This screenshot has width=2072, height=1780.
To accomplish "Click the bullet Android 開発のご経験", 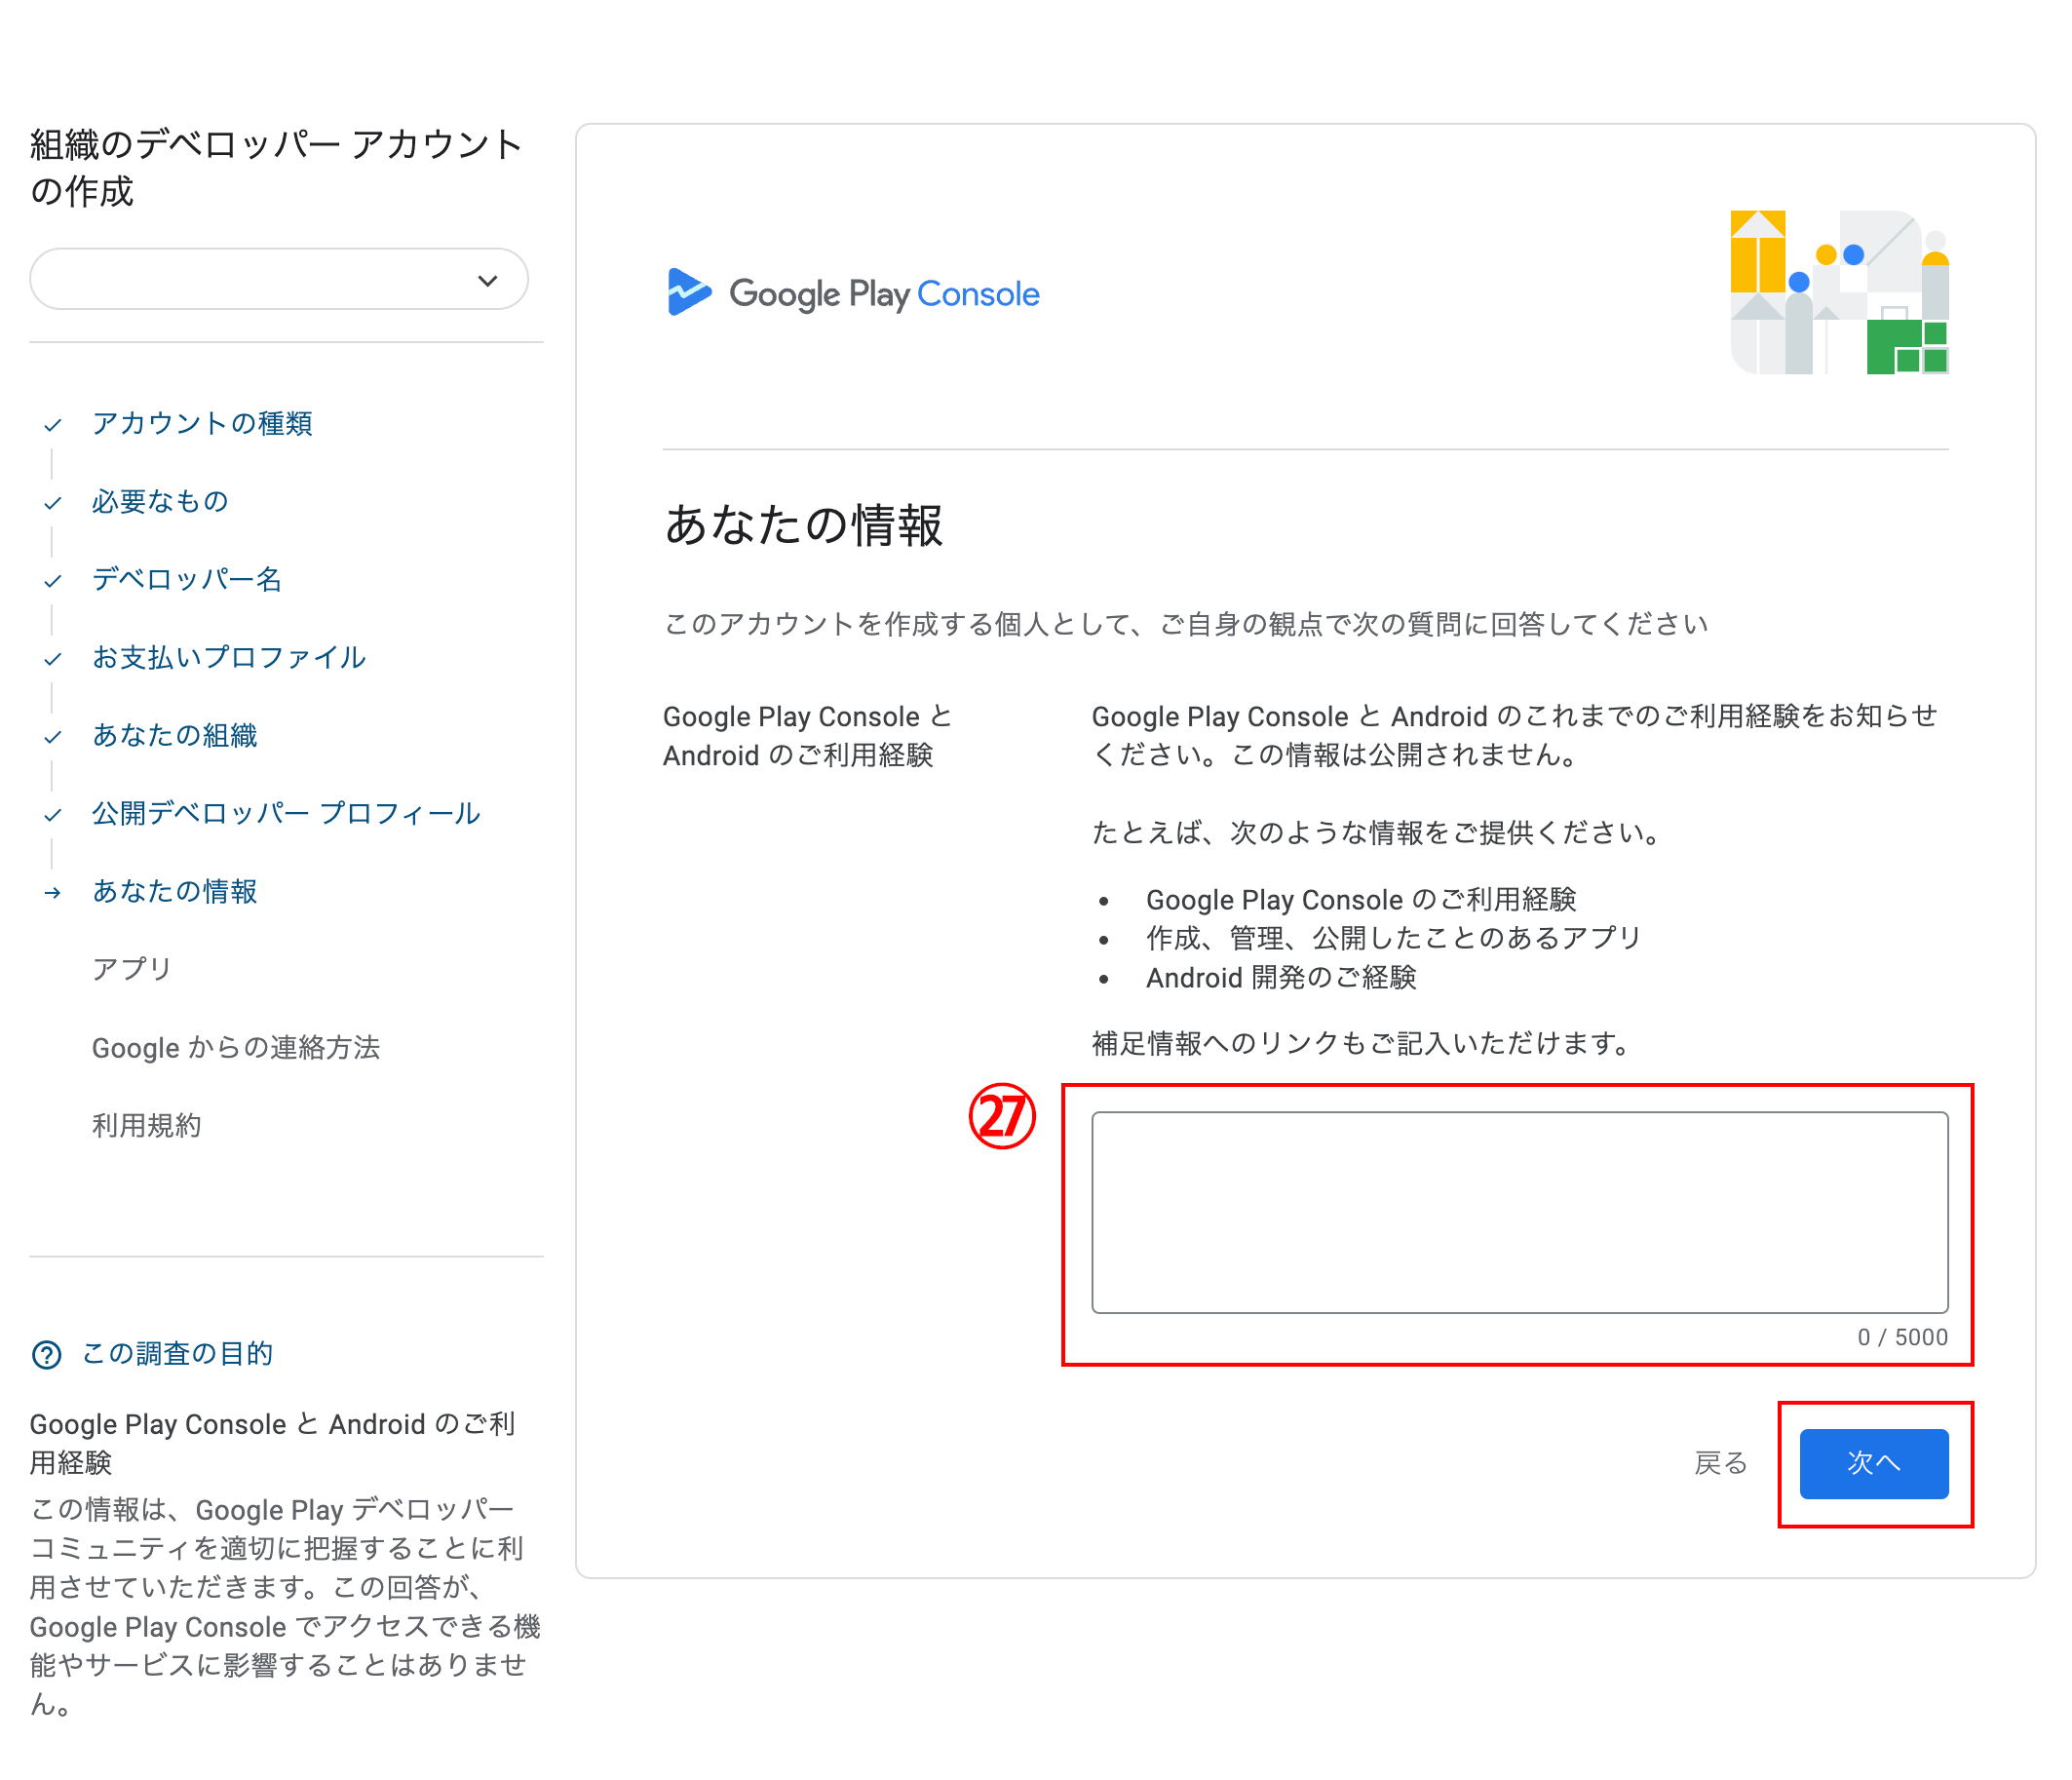I will (1280, 977).
